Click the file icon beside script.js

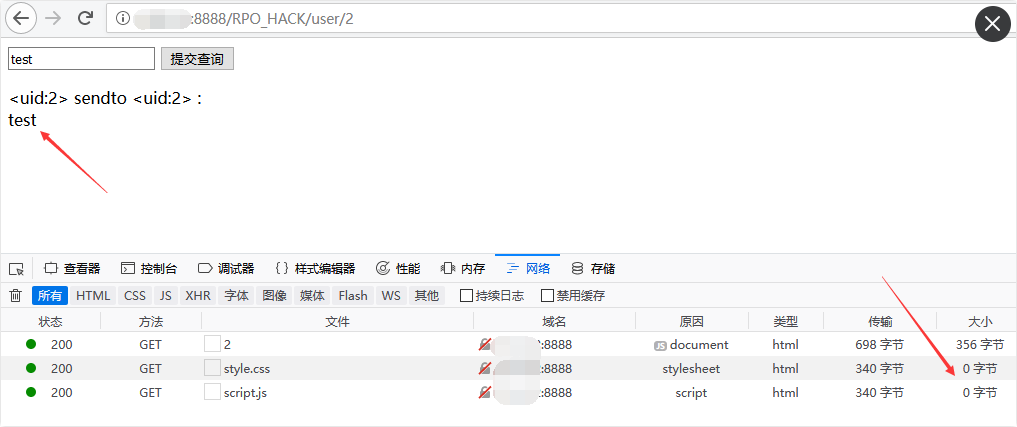click(x=212, y=393)
